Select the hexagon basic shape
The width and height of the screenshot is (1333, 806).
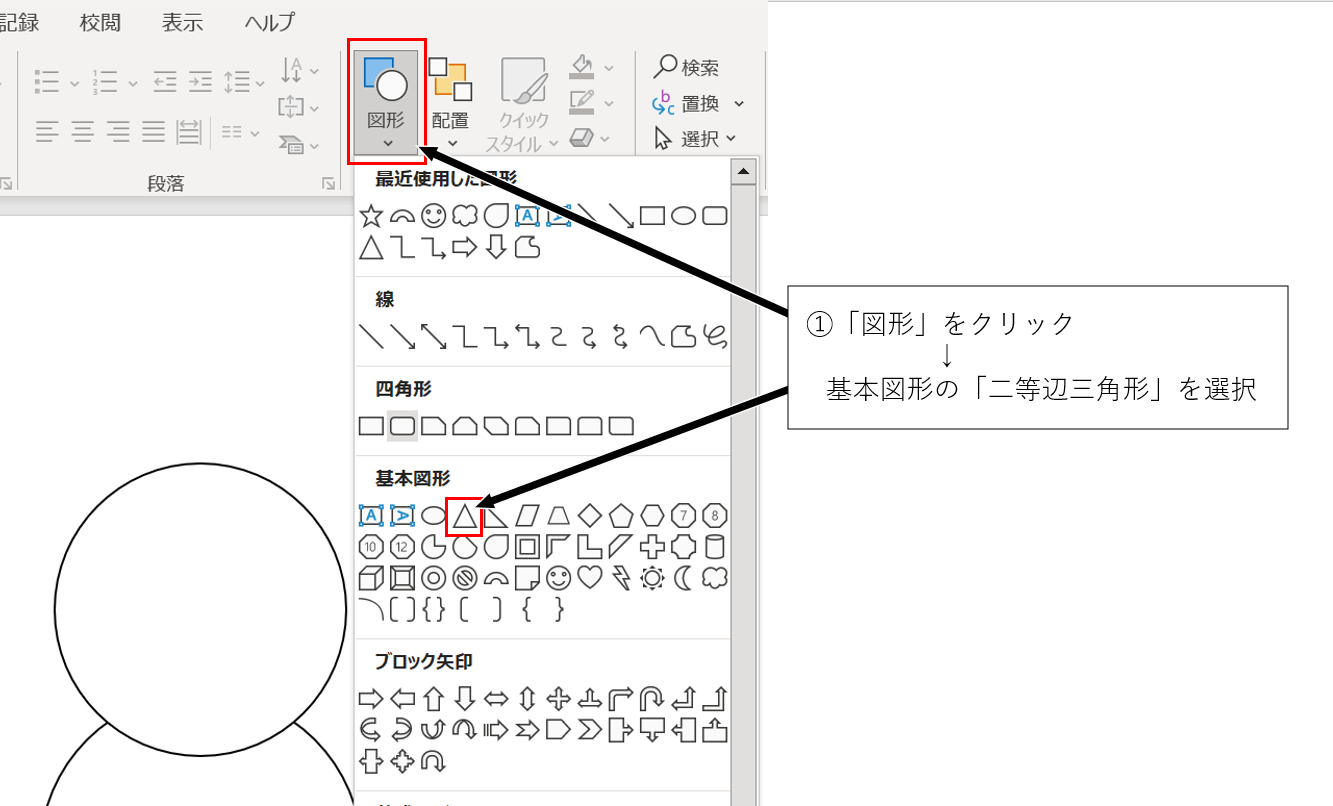tap(652, 516)
